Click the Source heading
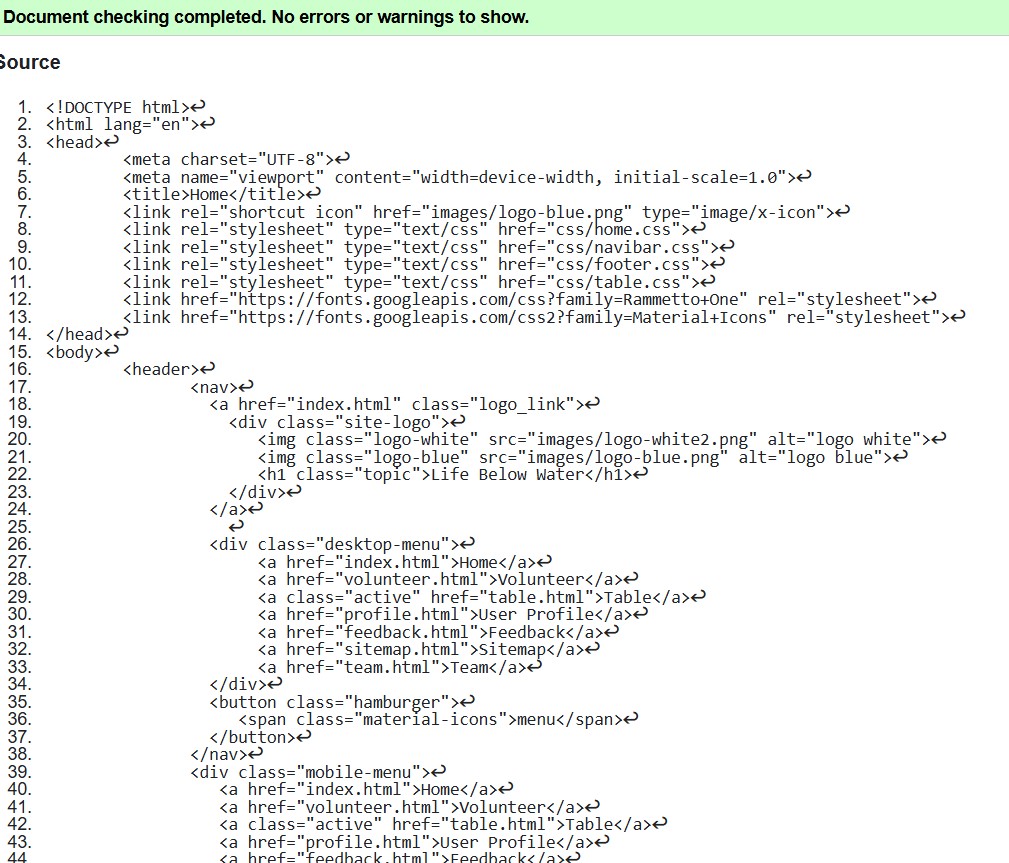This screenshot has width=1009, height=863. 30,62
